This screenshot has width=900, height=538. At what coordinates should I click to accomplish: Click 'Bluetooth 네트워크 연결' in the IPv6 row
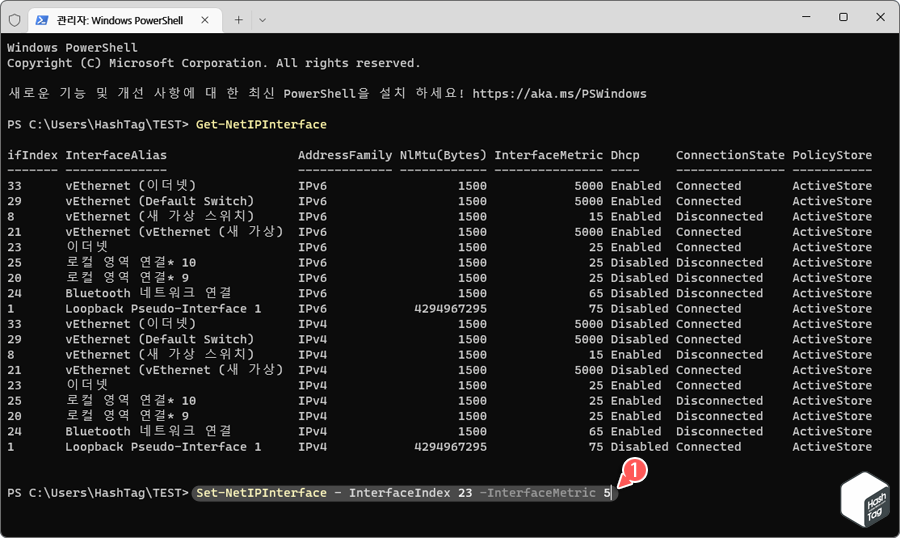(149, 293)
